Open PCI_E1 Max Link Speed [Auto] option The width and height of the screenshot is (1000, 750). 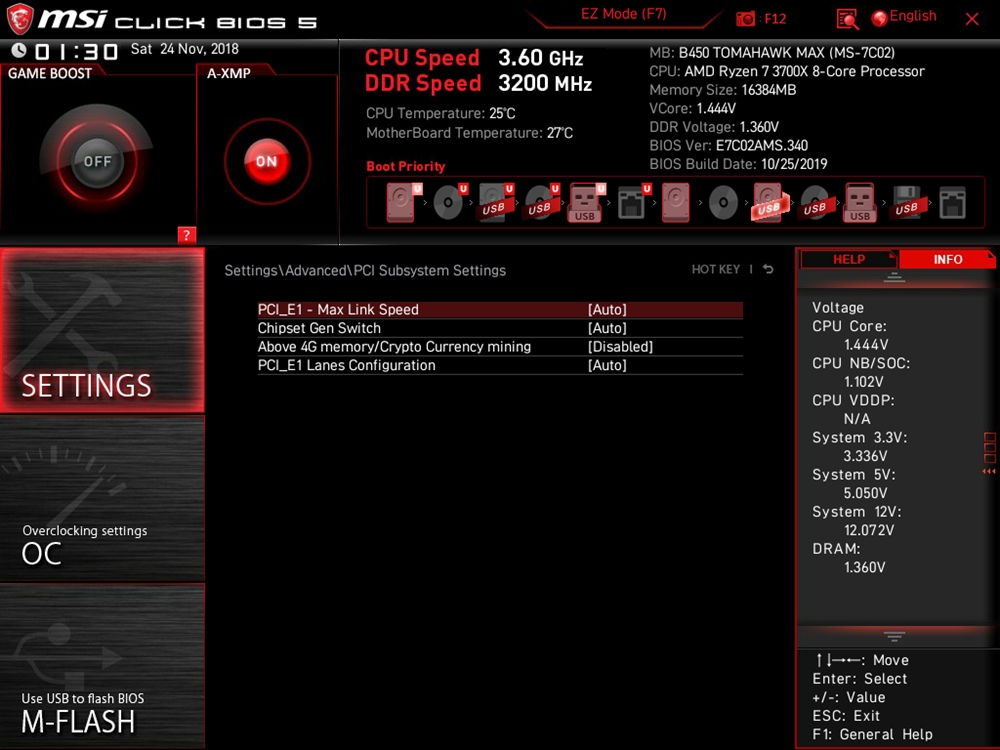tap(607, 309)
